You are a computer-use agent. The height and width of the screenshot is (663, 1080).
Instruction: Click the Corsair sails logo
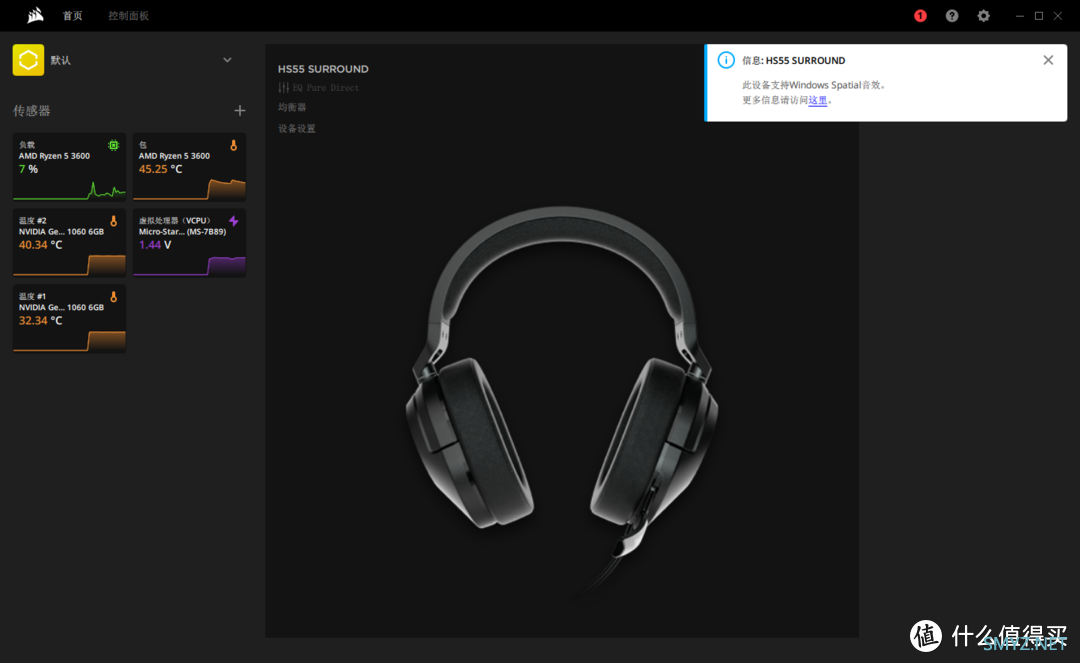click(35, 16)
